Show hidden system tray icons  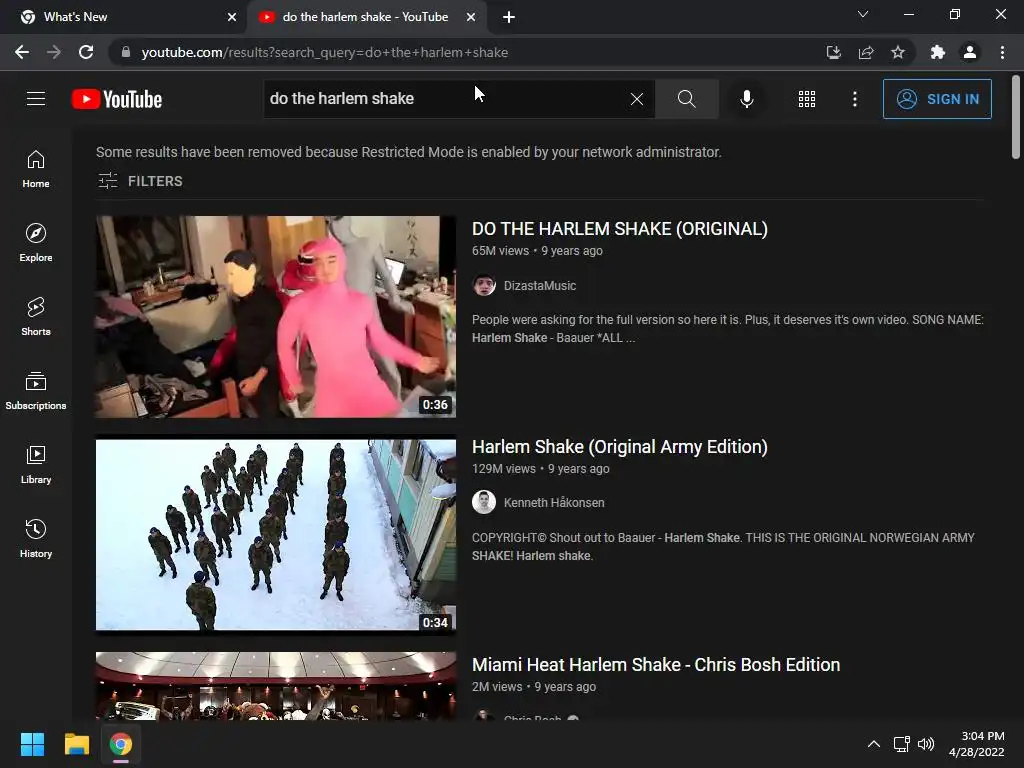click(874, 744)
